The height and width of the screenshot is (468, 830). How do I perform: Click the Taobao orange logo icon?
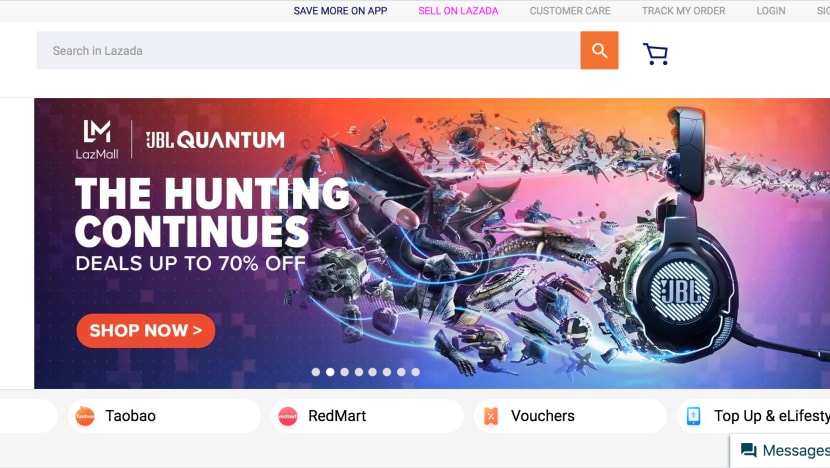tap(85, 416)
